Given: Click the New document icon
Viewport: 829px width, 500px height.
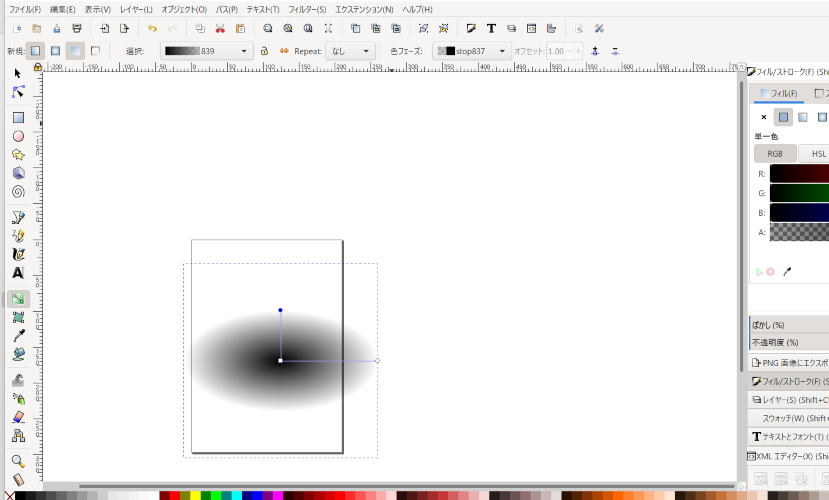Looking at the screenshot, I should 17,29.
